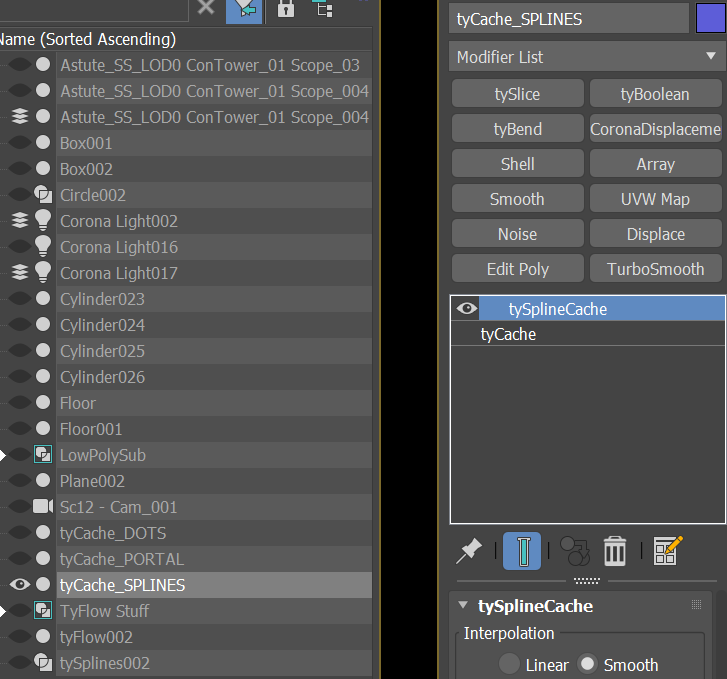Toggle visibility of Plane002

pos(20,480)
